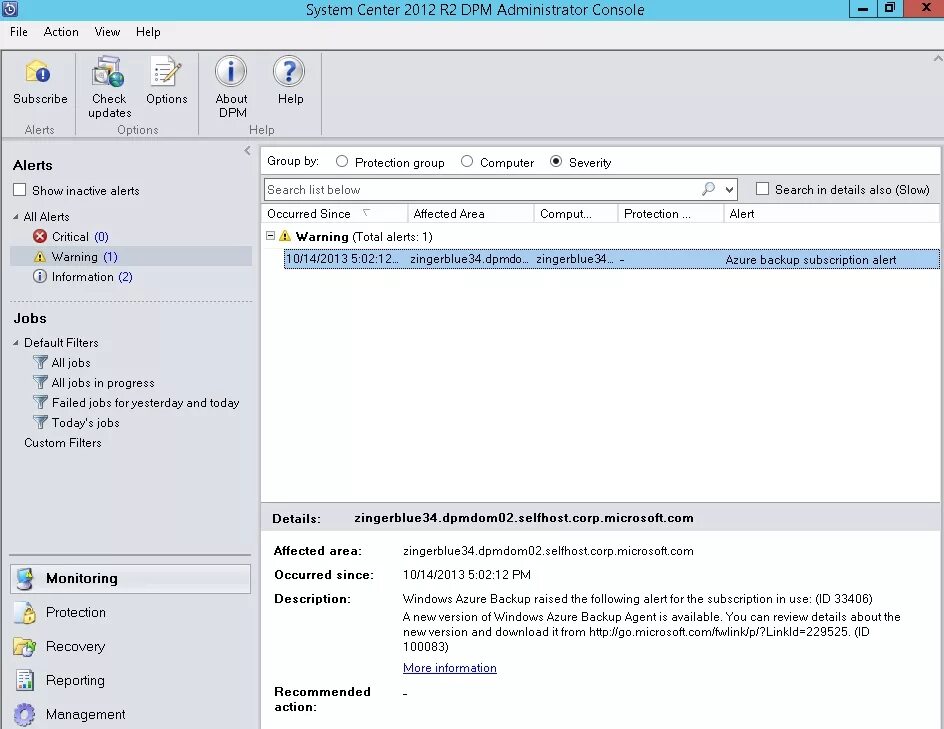Select the Monitoring workspace button
This screenshot has height=729, width=944.
[131, 579]
